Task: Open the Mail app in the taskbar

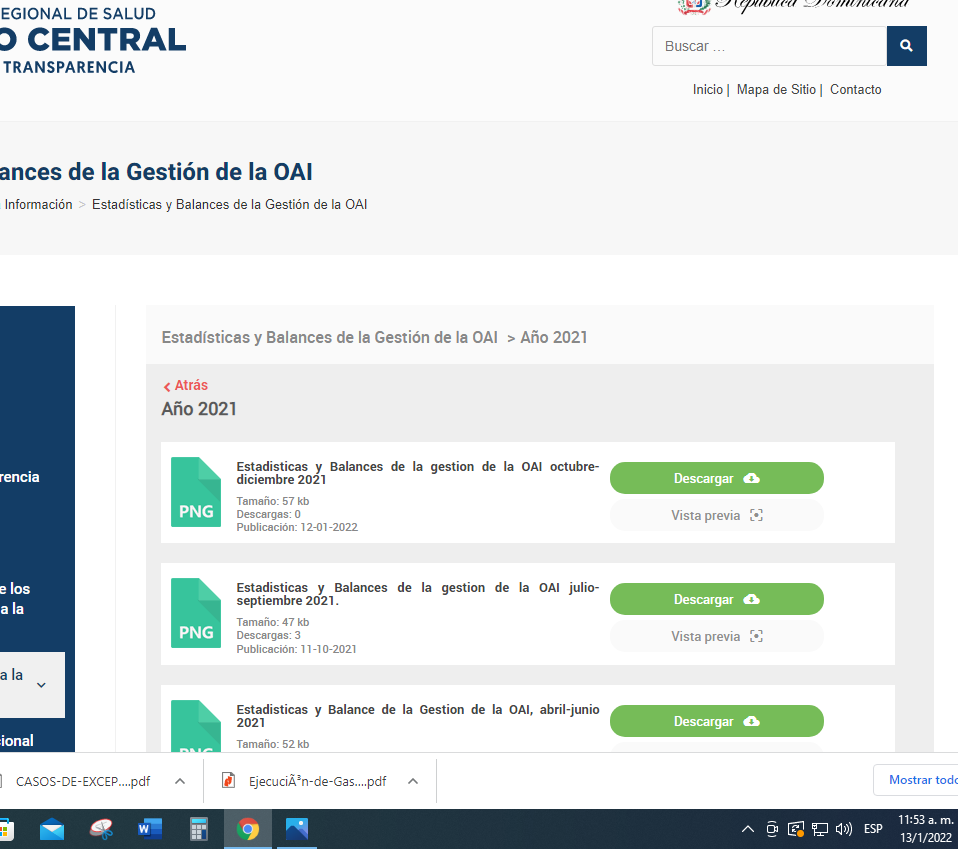Action: (52, 829)
